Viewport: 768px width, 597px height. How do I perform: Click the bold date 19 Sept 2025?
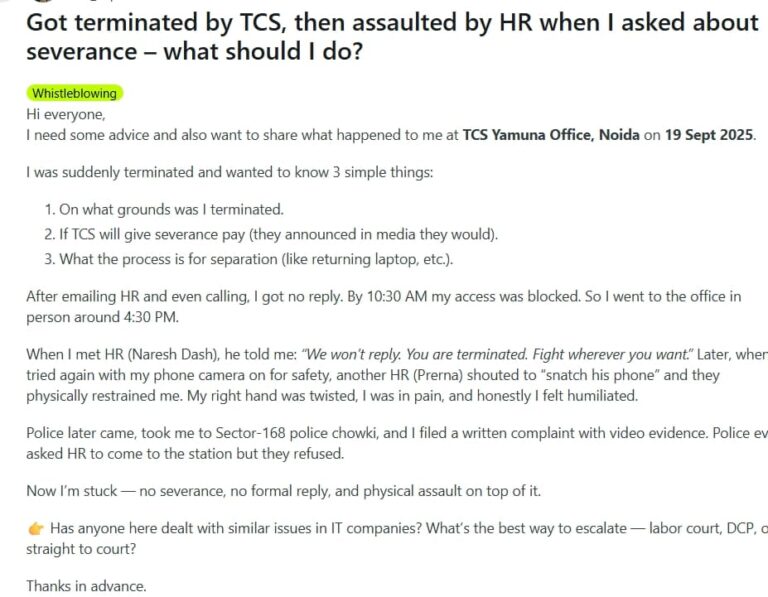(x=709, y=135)
